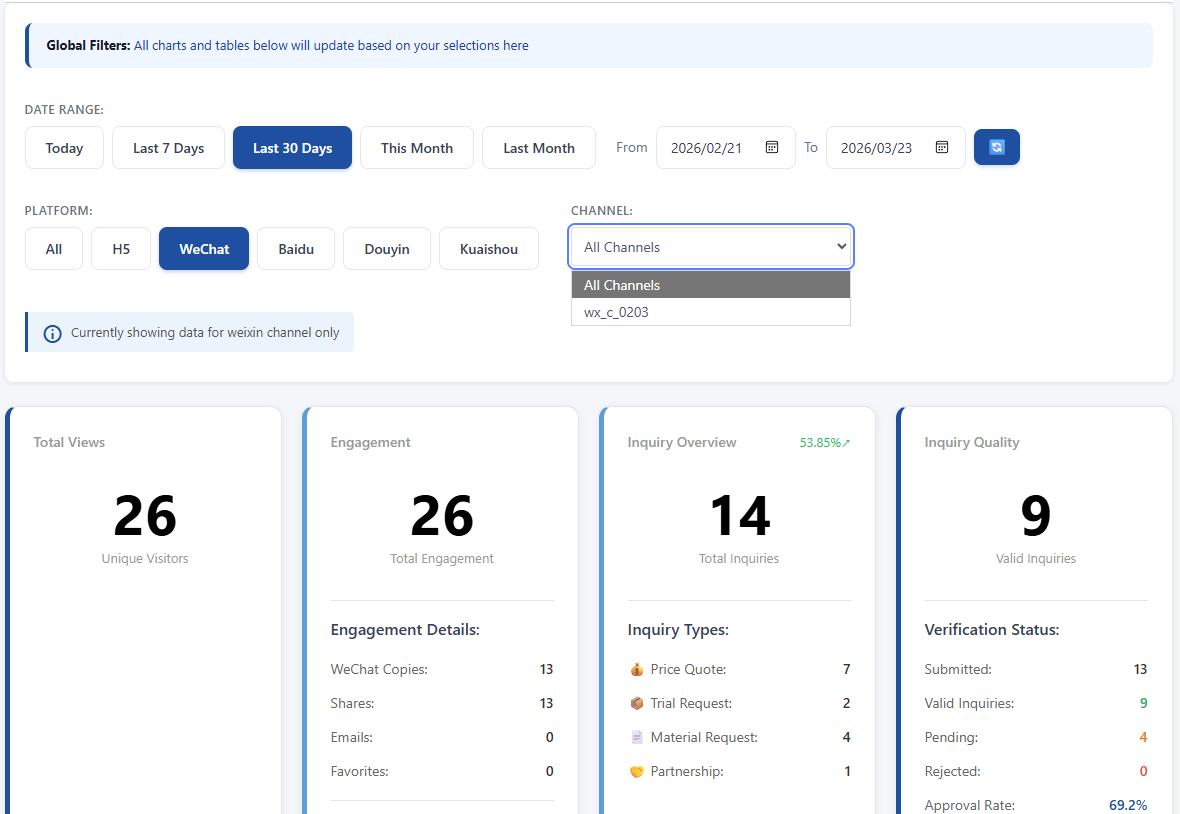The image size is (1180, 814).
Task: Select the H5 platform filter
Action: [x=121, y=249]
